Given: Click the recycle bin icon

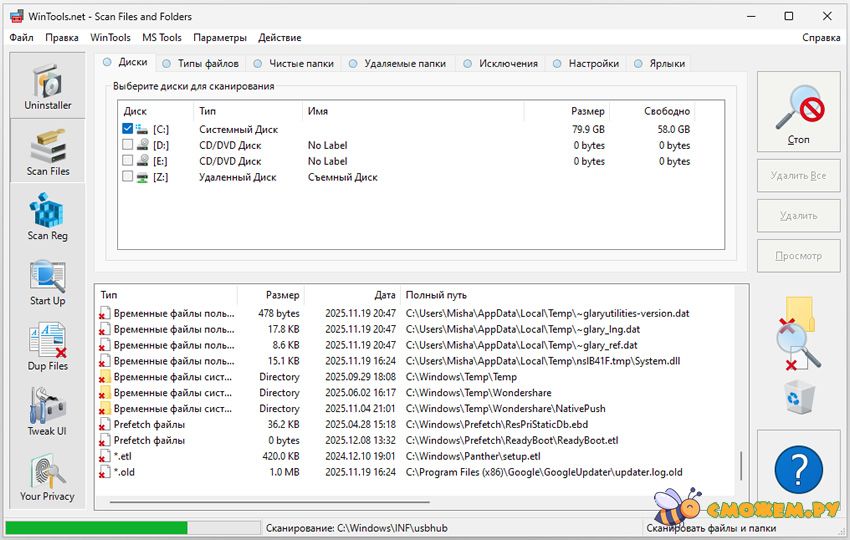Looking at the screenshot, I should click(x=799, y=397).
